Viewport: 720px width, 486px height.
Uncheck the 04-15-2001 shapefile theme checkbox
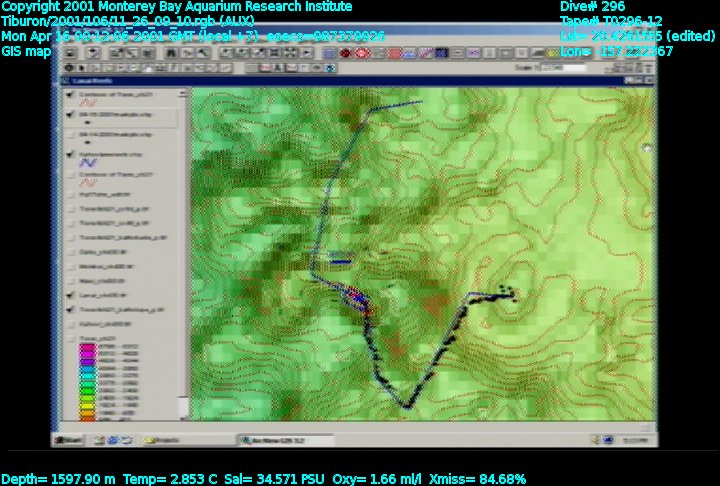[70, 114]
